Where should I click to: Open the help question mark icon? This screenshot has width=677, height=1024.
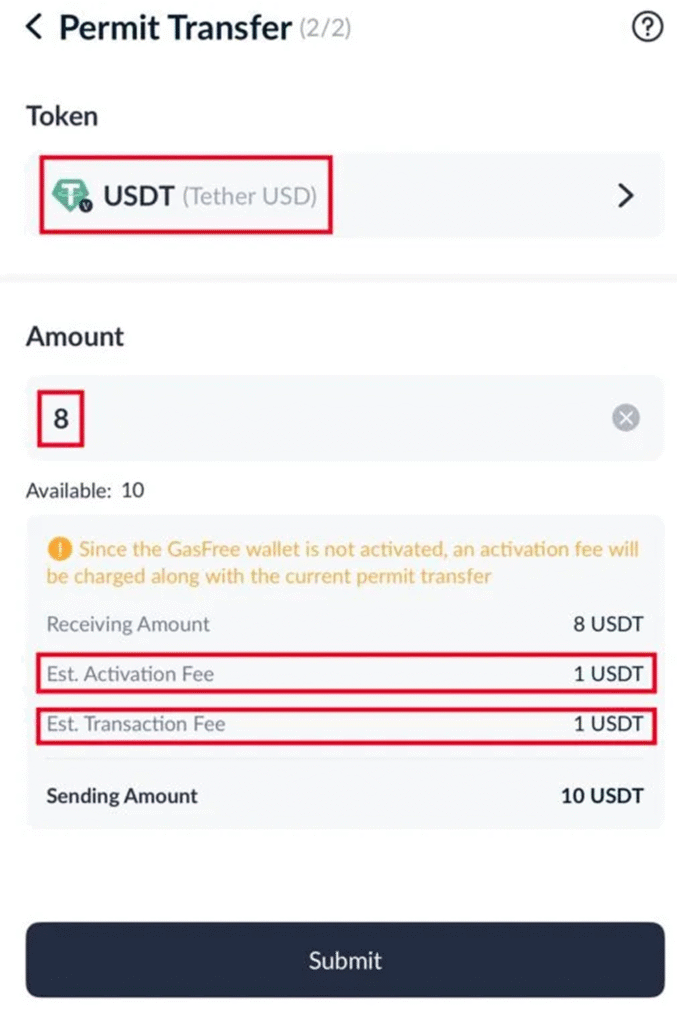tap(647, 28)
